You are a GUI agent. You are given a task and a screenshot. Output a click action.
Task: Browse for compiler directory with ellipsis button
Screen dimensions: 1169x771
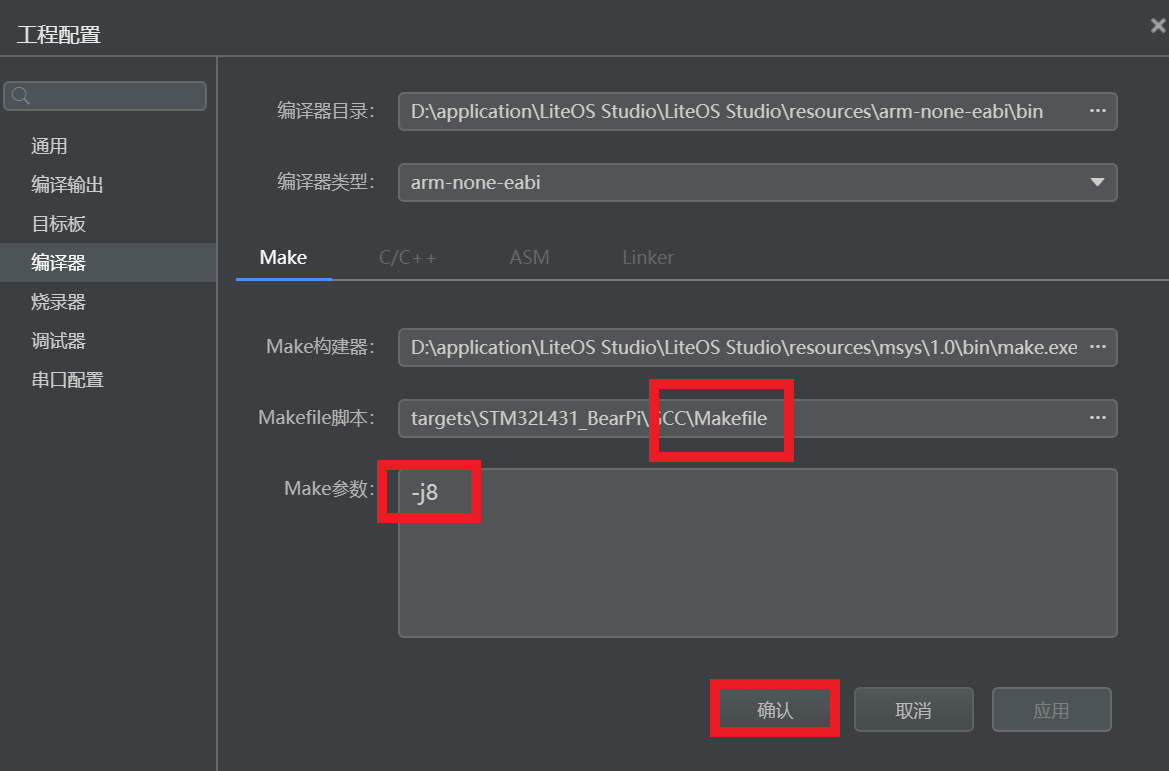pos(1097,111)
